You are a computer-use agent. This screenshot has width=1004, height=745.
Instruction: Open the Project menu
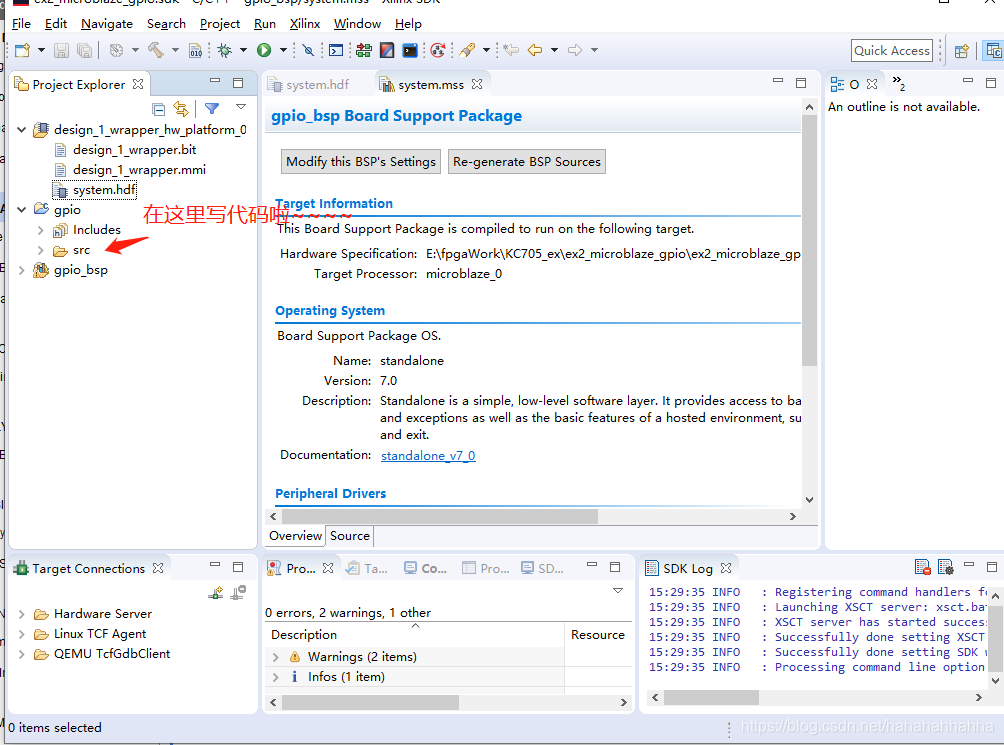click(x=220, y=24)
